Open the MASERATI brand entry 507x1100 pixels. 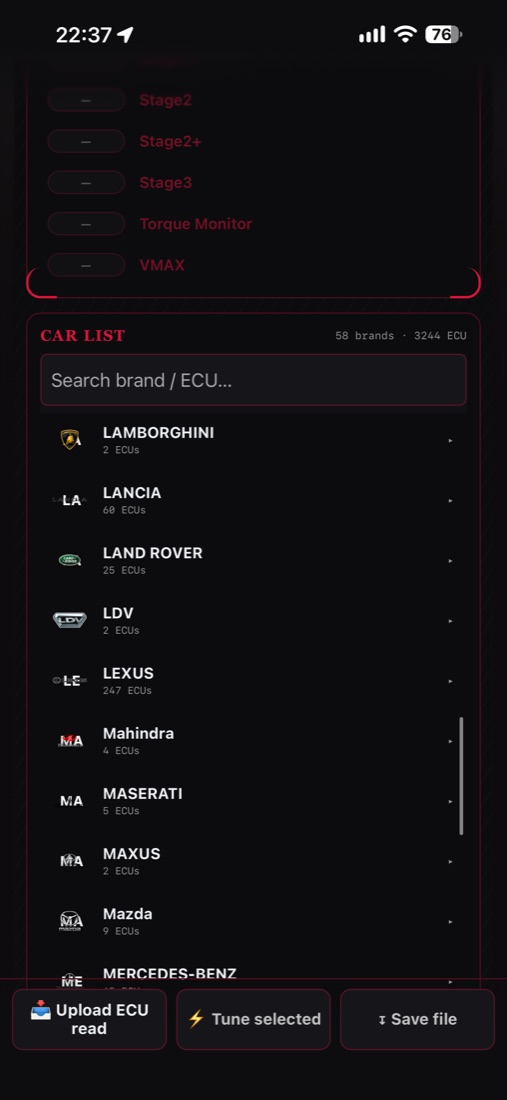click(253, 801)
